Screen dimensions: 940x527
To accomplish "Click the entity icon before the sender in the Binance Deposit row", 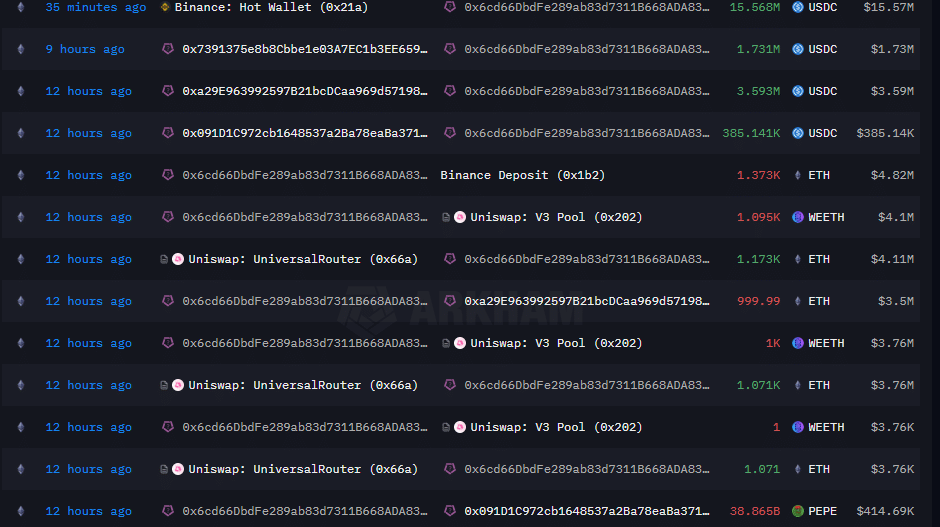I will pos(168,174).
